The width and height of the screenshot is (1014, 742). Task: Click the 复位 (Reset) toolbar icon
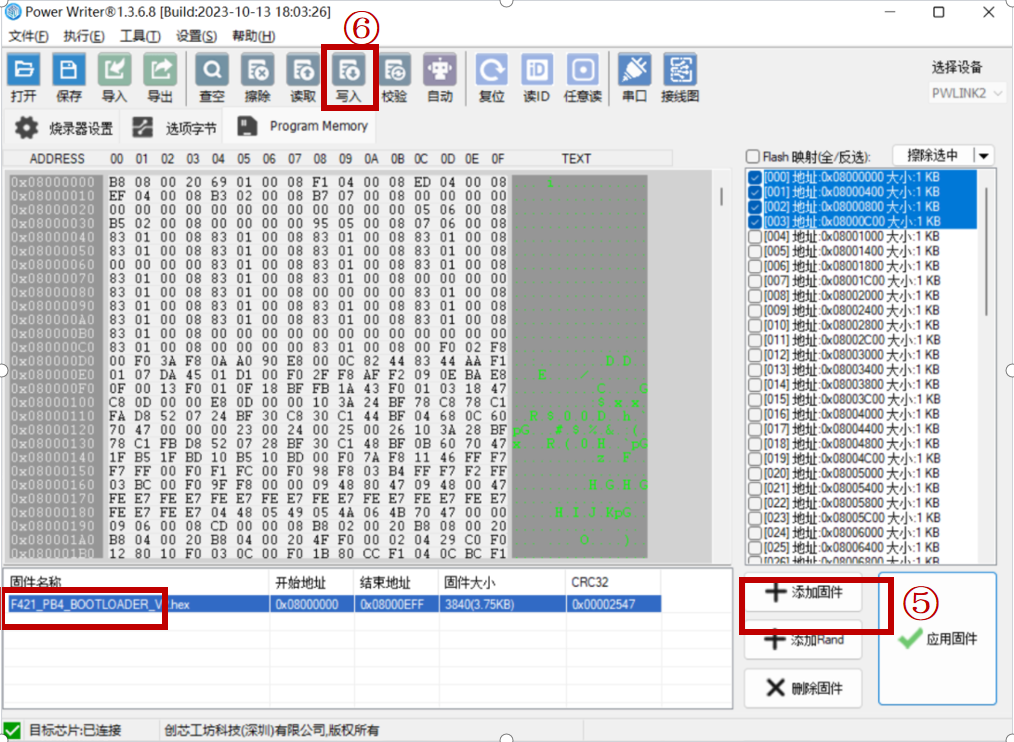pyautogui.click(x=491, y=78)
